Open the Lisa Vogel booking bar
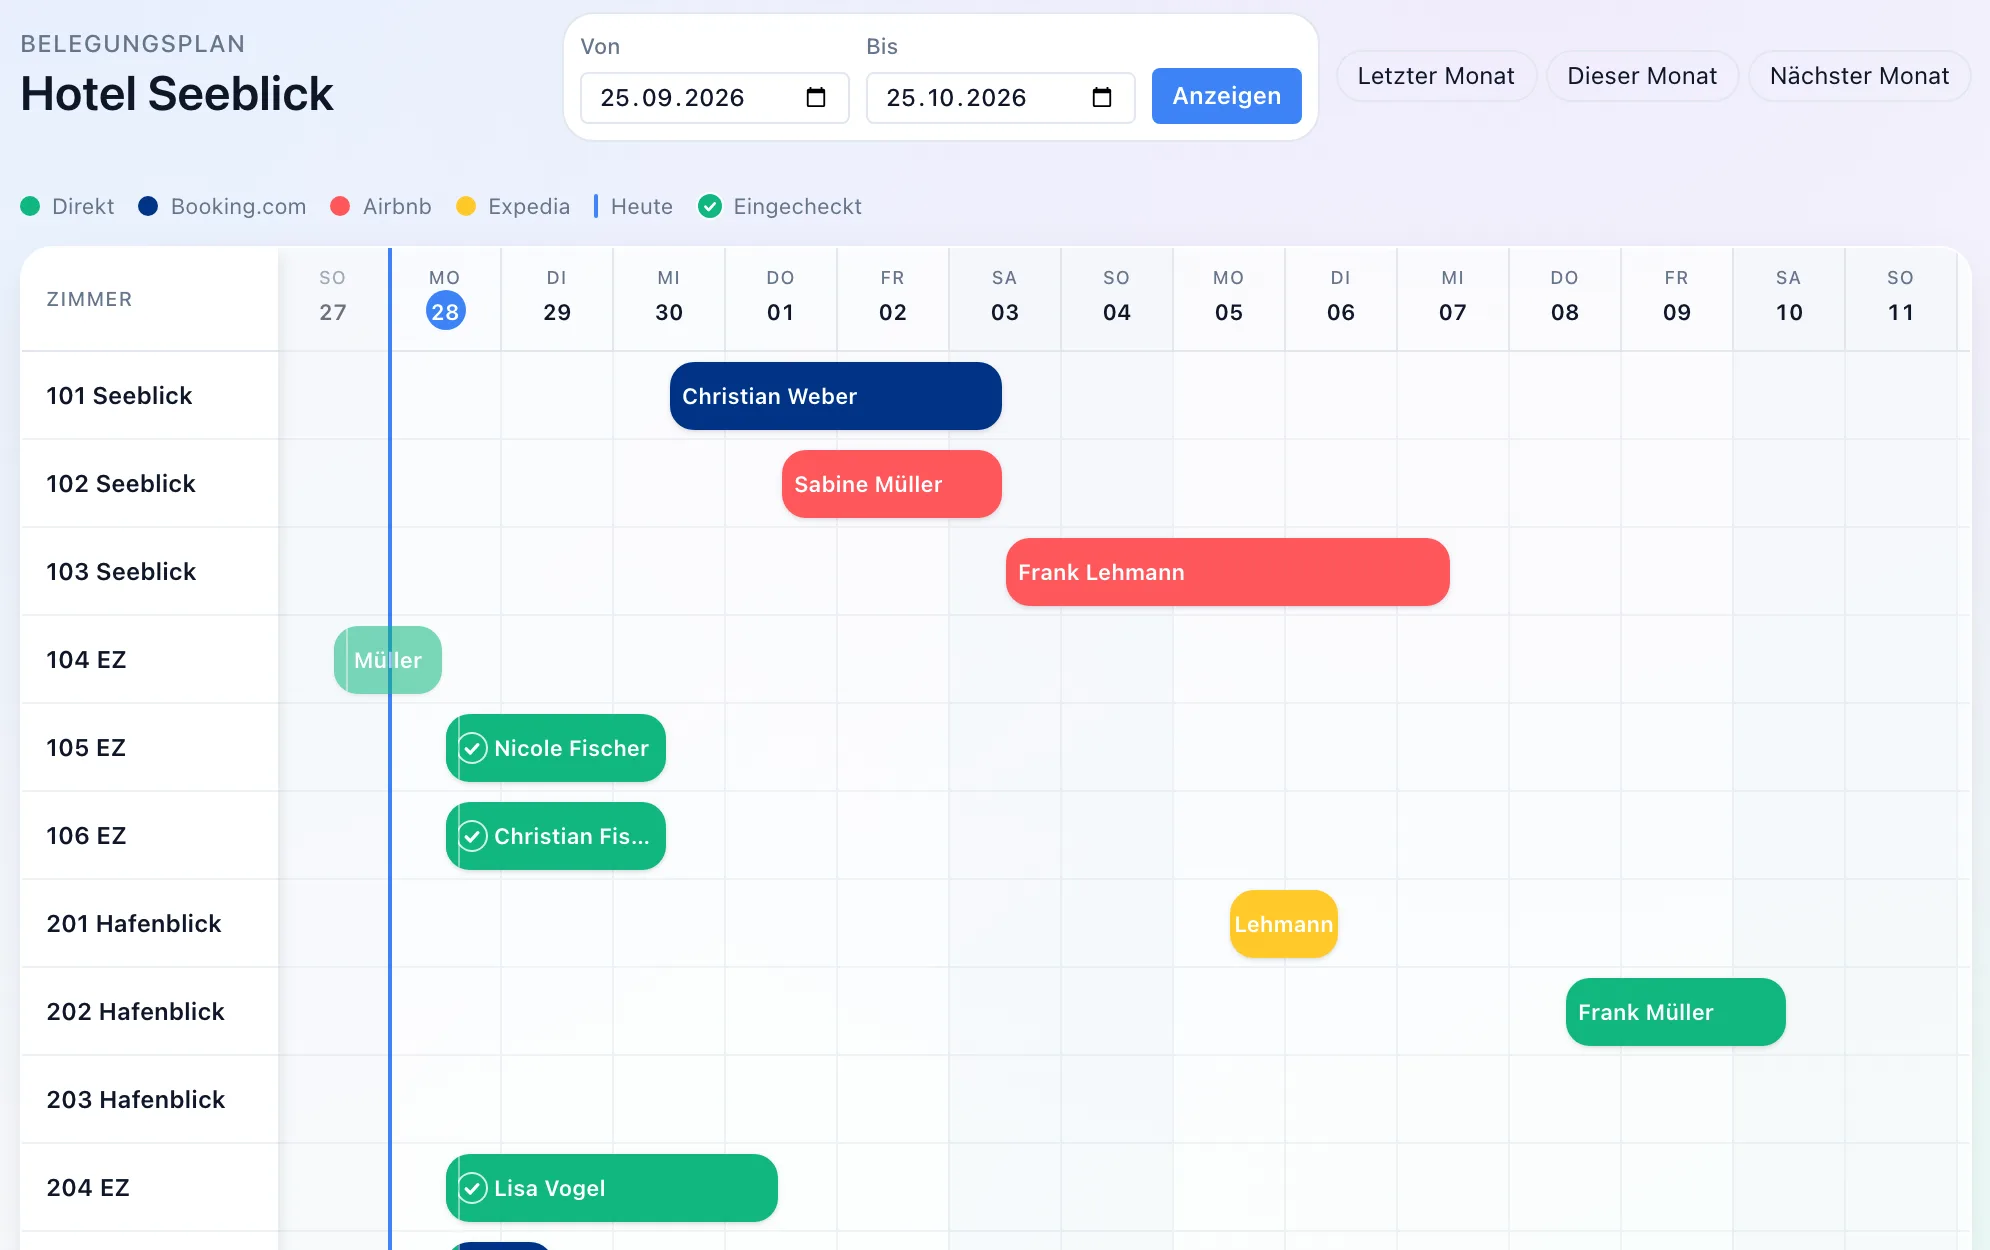Image resolution: width=1990 pixels, height=1250 pixels. pyautogui.click(x=611, y=1188)
